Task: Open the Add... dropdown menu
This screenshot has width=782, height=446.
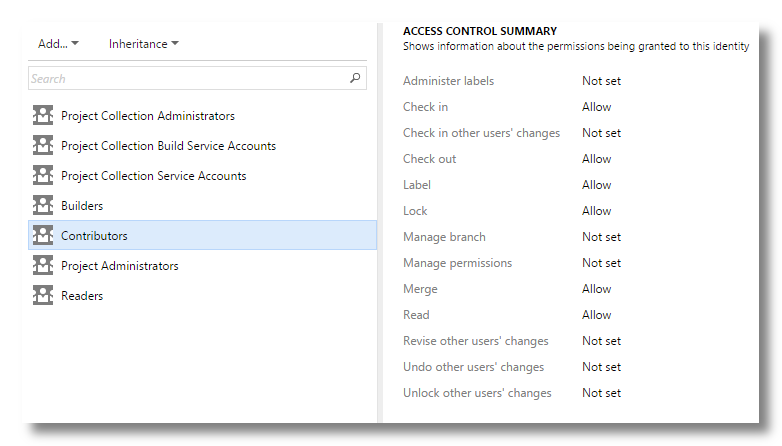Action: pyautogui.click(x=58, y=44)
